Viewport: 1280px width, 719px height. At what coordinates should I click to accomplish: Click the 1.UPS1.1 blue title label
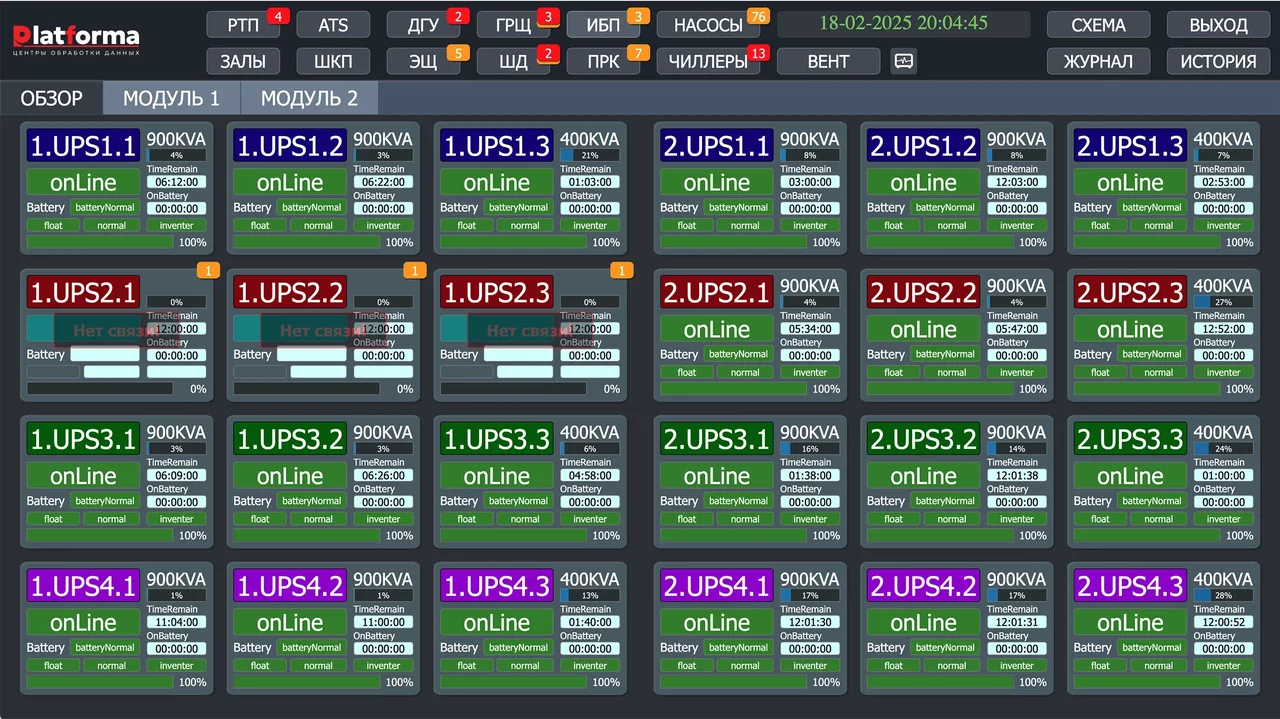(x=83, y=146)
